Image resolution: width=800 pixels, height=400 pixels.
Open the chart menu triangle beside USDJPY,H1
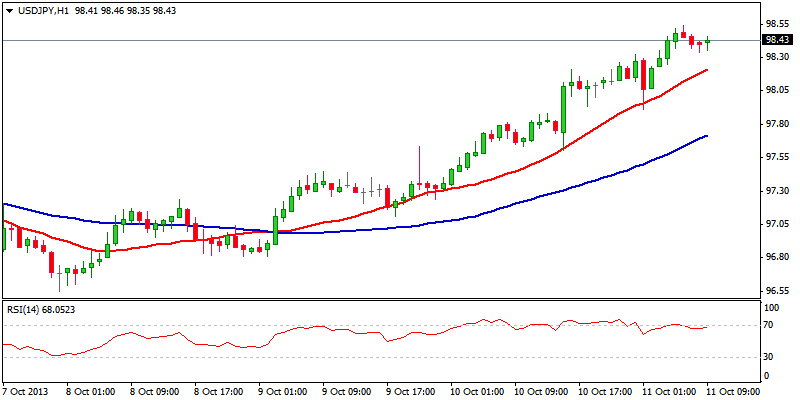9,10
